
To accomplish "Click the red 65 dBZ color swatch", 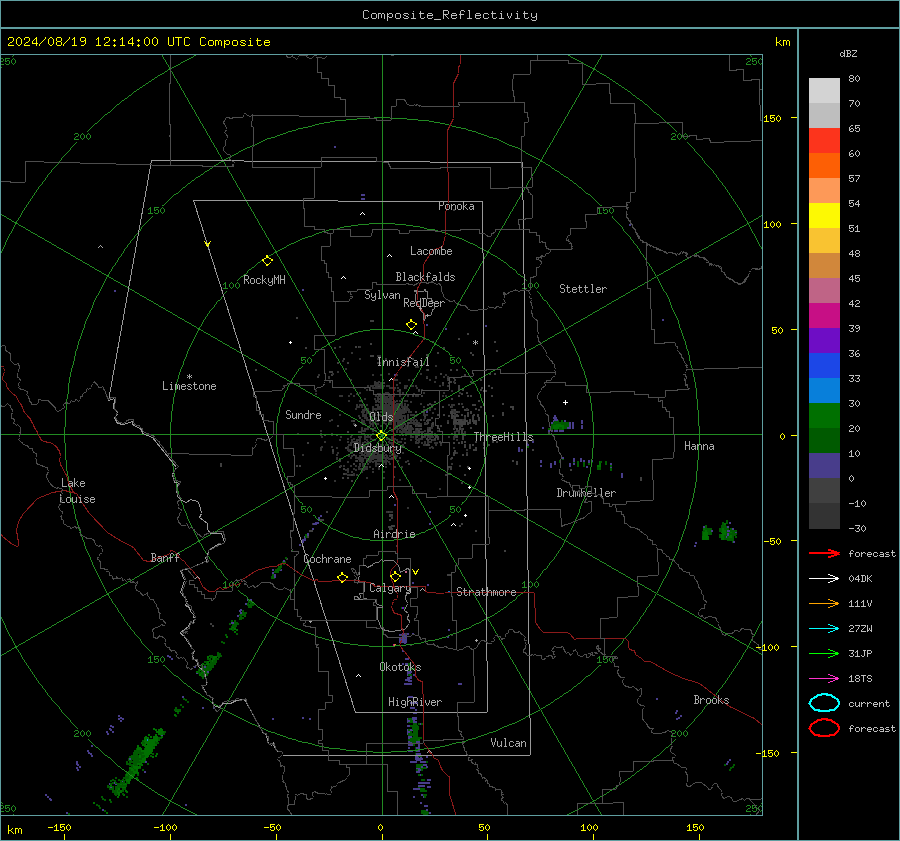I will pos(824,141).
